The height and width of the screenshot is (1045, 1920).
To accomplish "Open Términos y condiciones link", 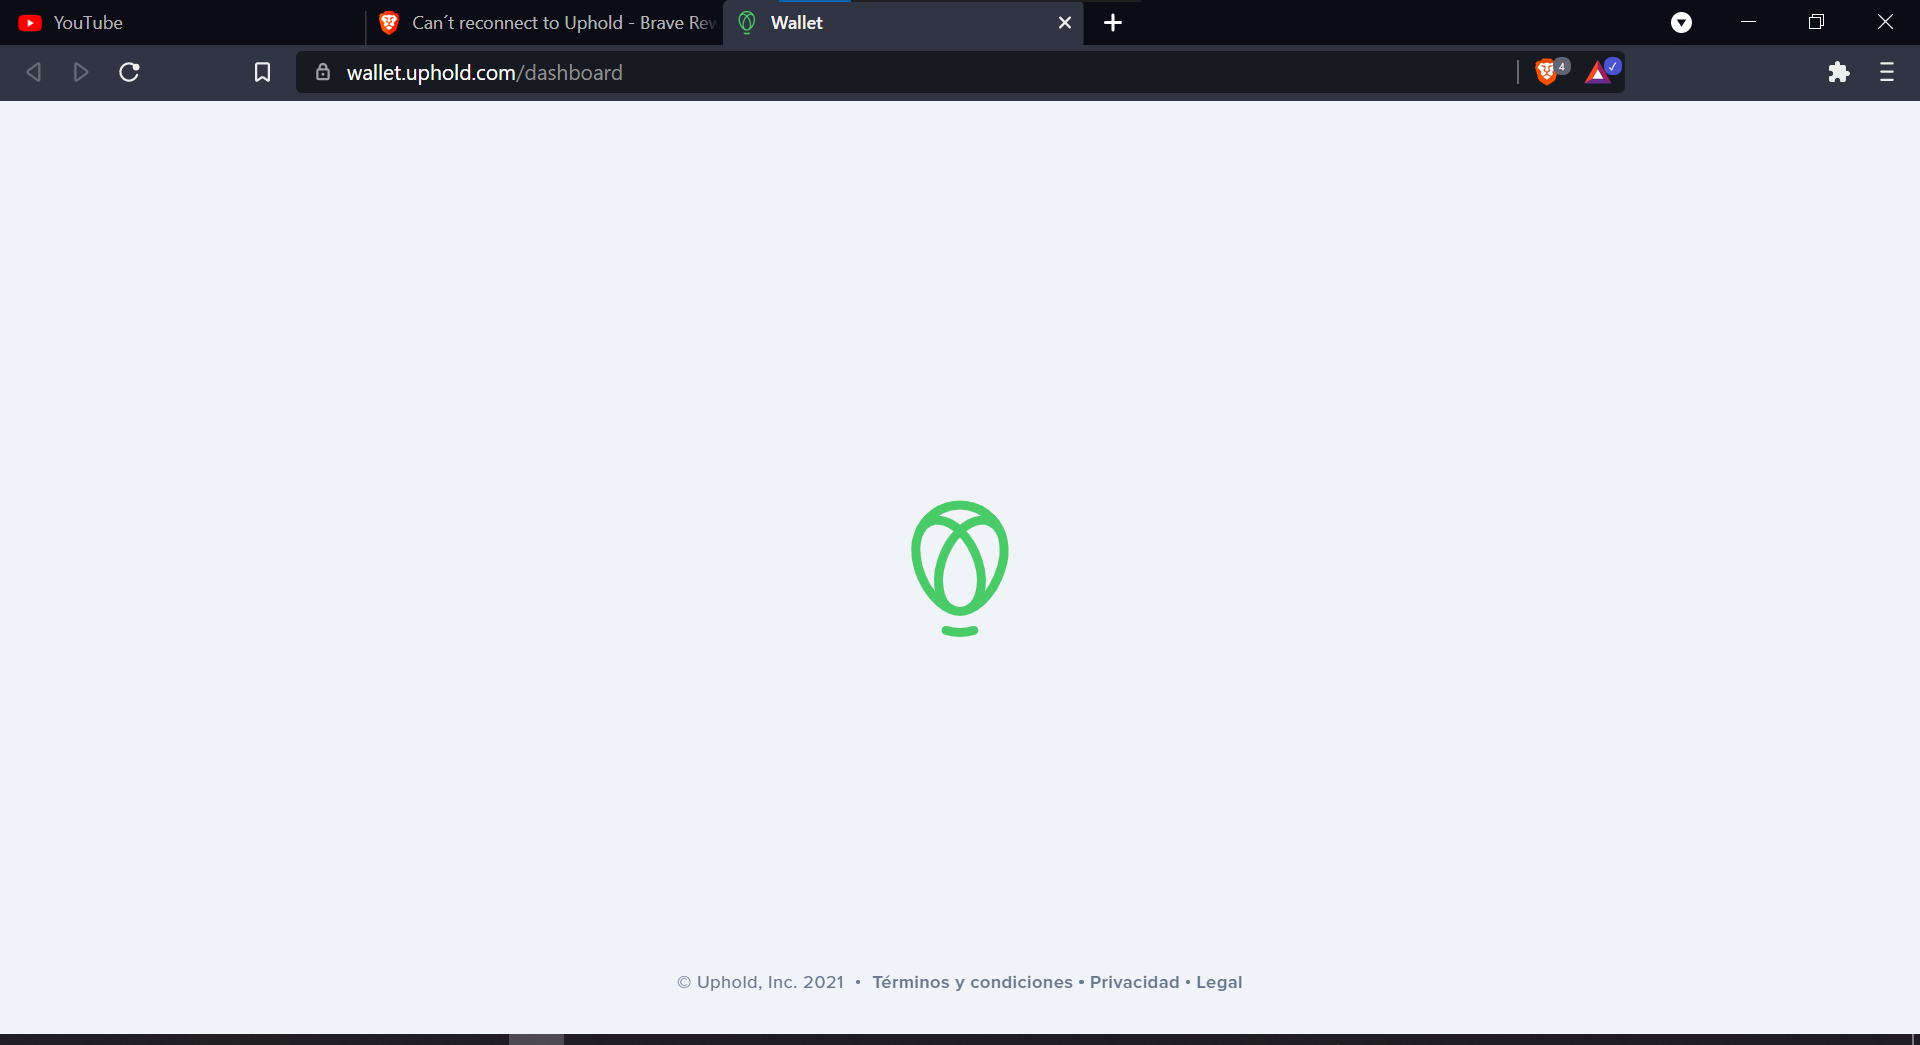I will click(x=972, y=982).
